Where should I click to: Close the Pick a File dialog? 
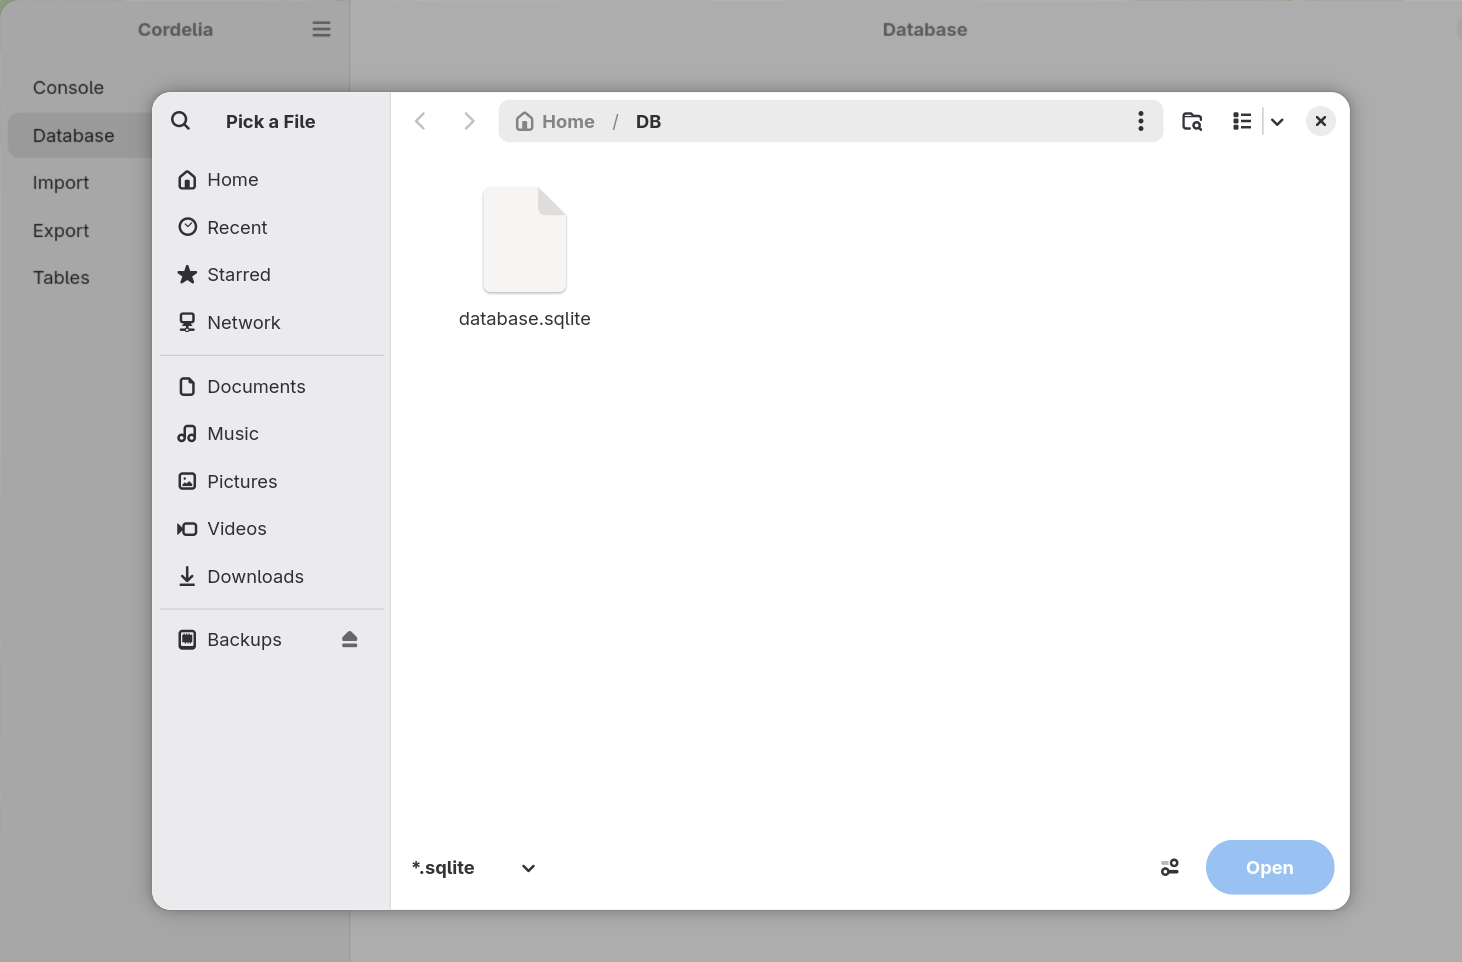tap(1321, 121)
